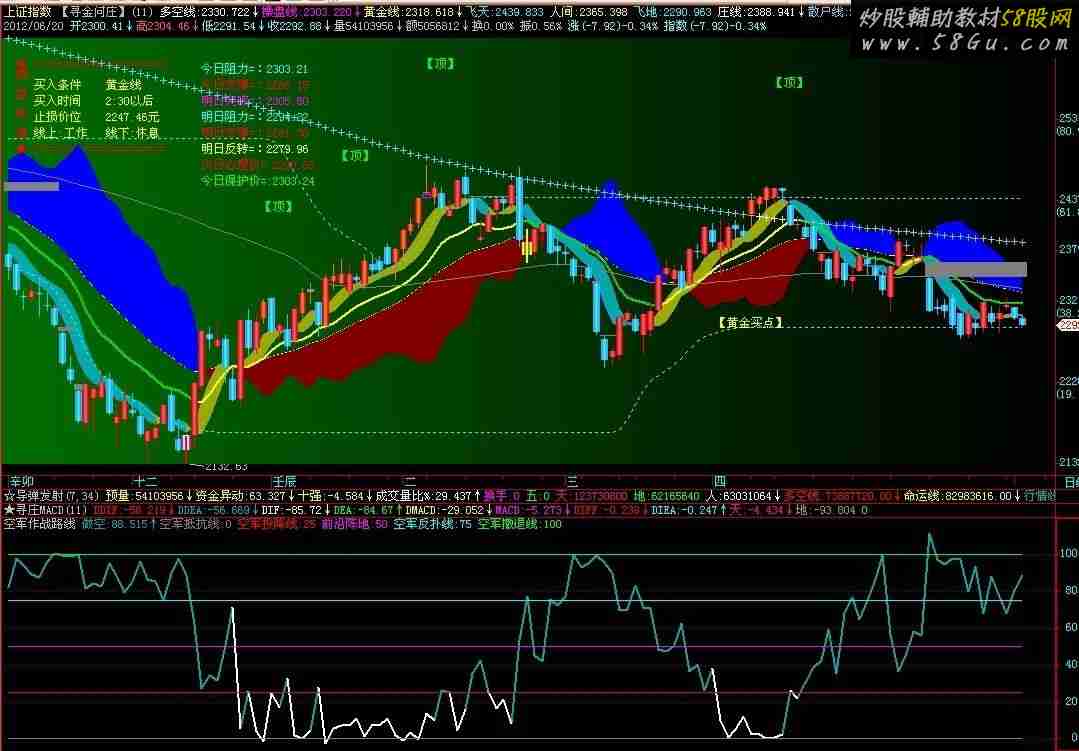Click the 买入时间 label

57,101
